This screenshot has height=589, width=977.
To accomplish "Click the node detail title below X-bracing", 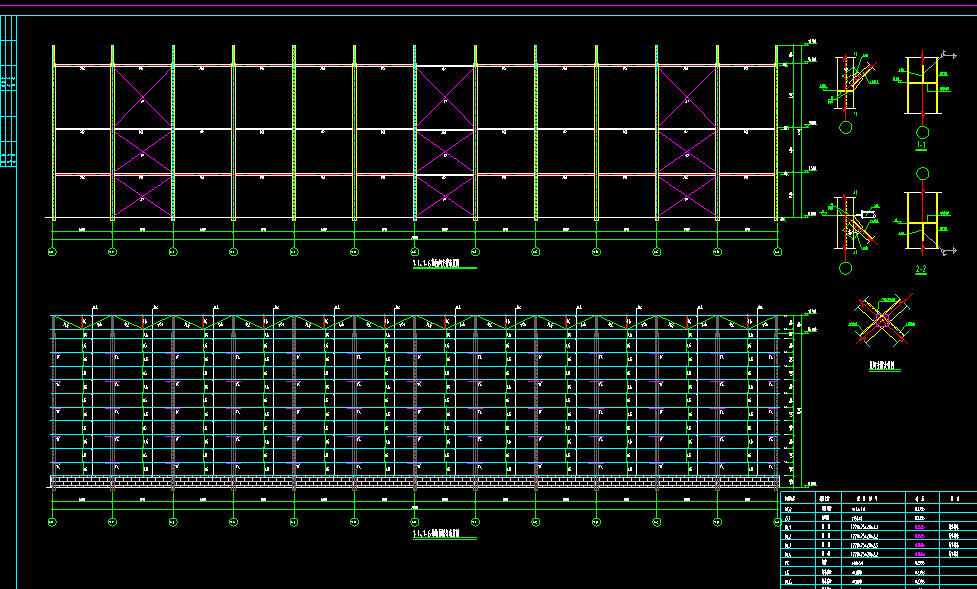I will [880, 366].
